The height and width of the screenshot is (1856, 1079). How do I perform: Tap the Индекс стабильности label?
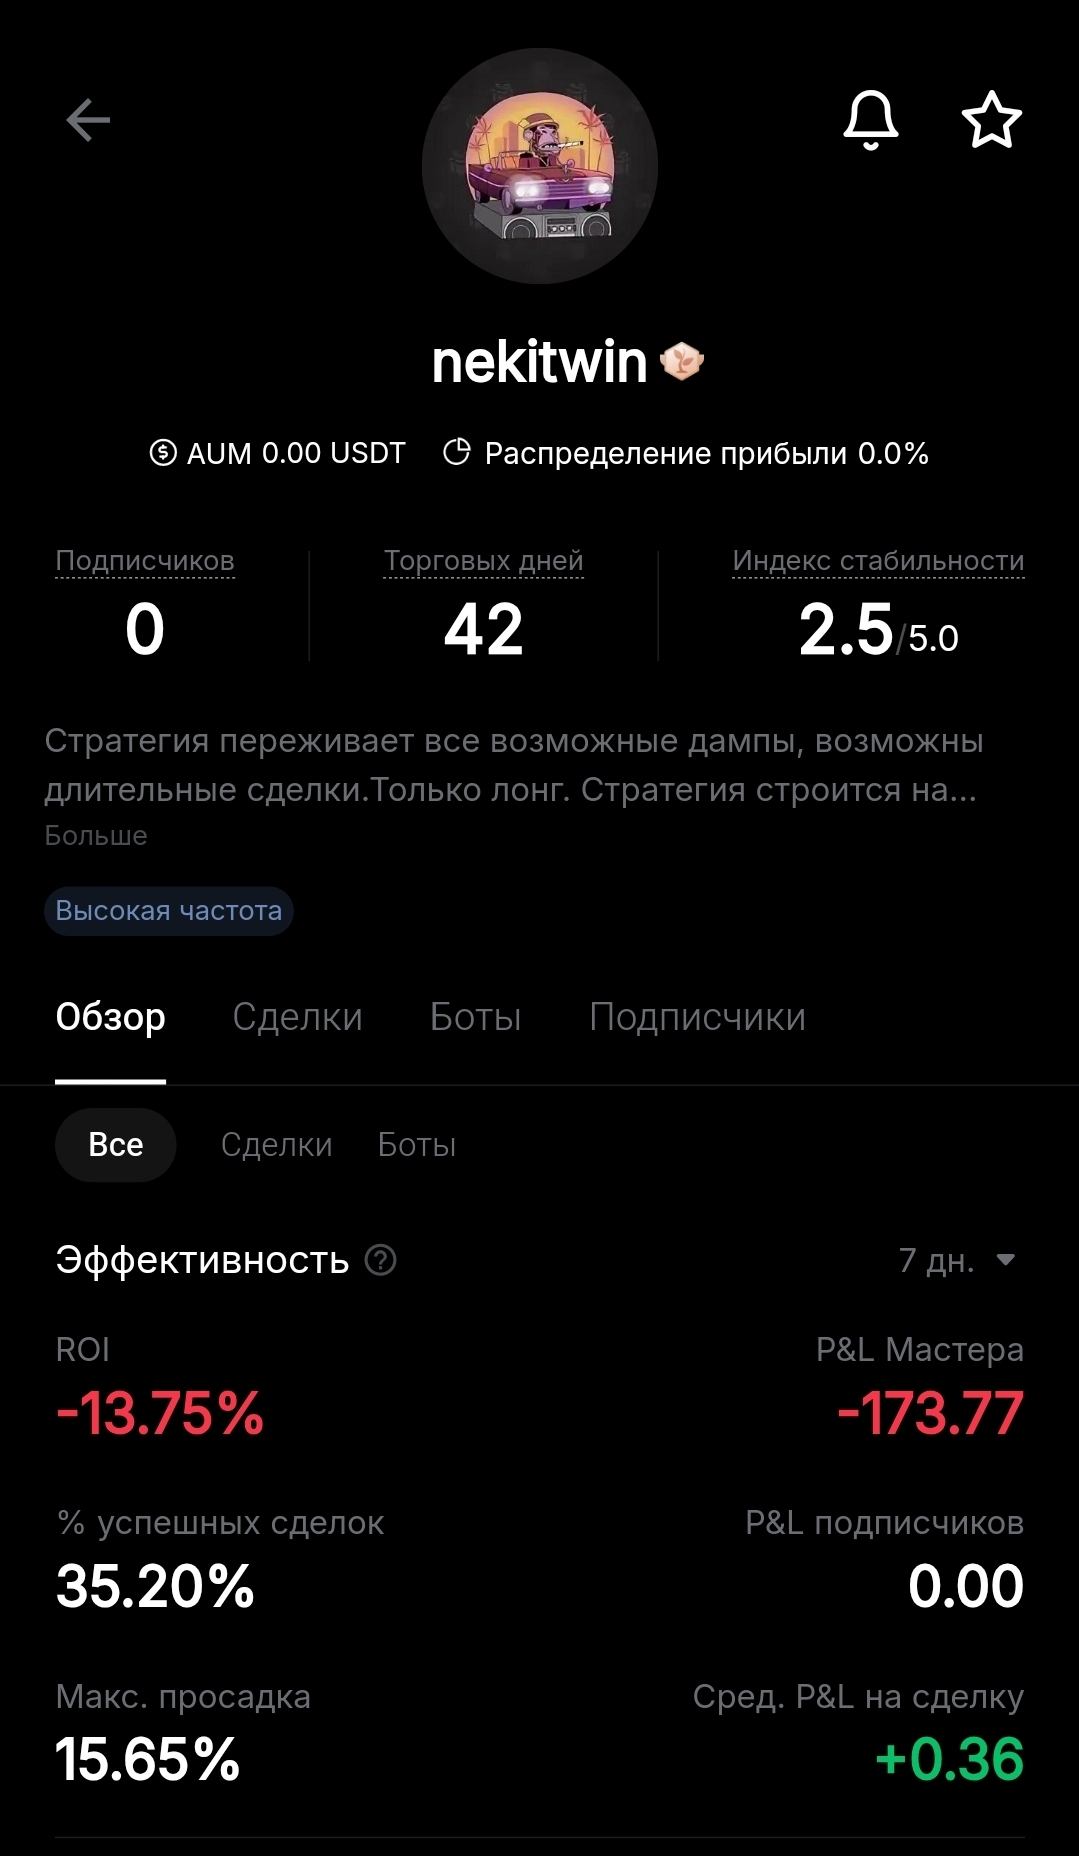tap(878, 561)
